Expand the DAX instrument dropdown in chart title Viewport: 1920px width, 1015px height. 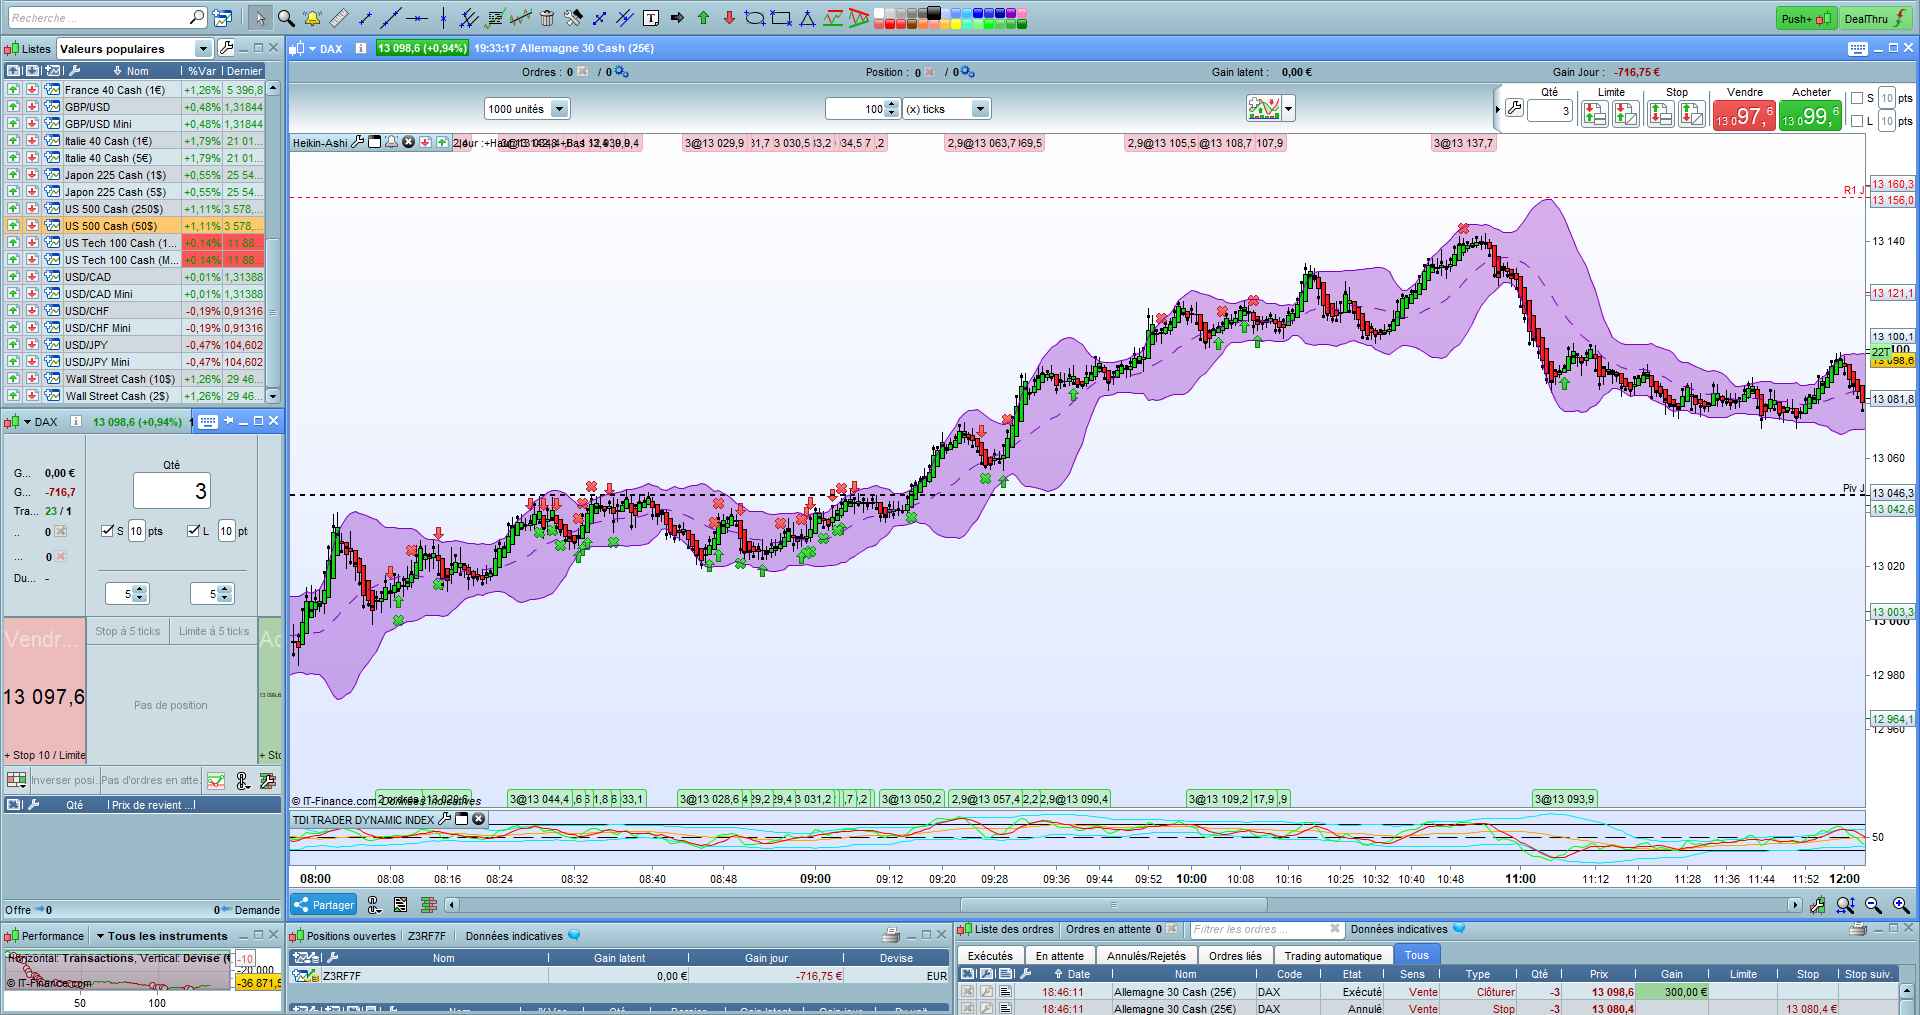pos(312,48)
